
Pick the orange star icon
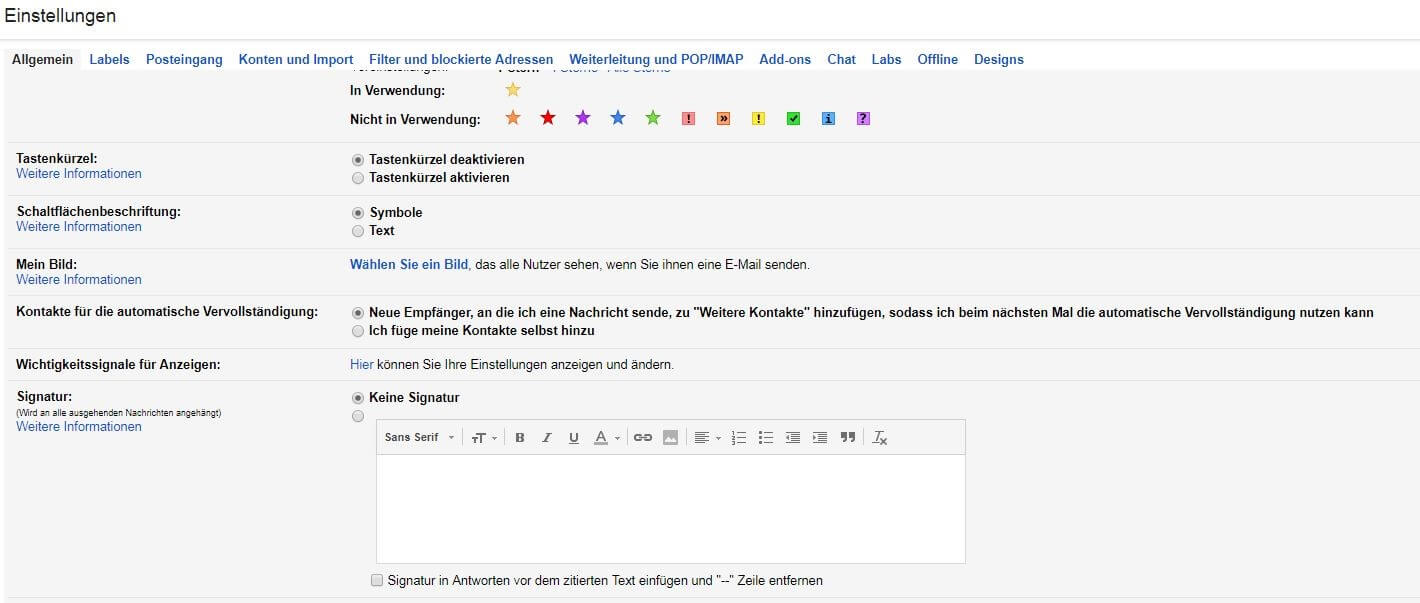(x=513, y=118)
